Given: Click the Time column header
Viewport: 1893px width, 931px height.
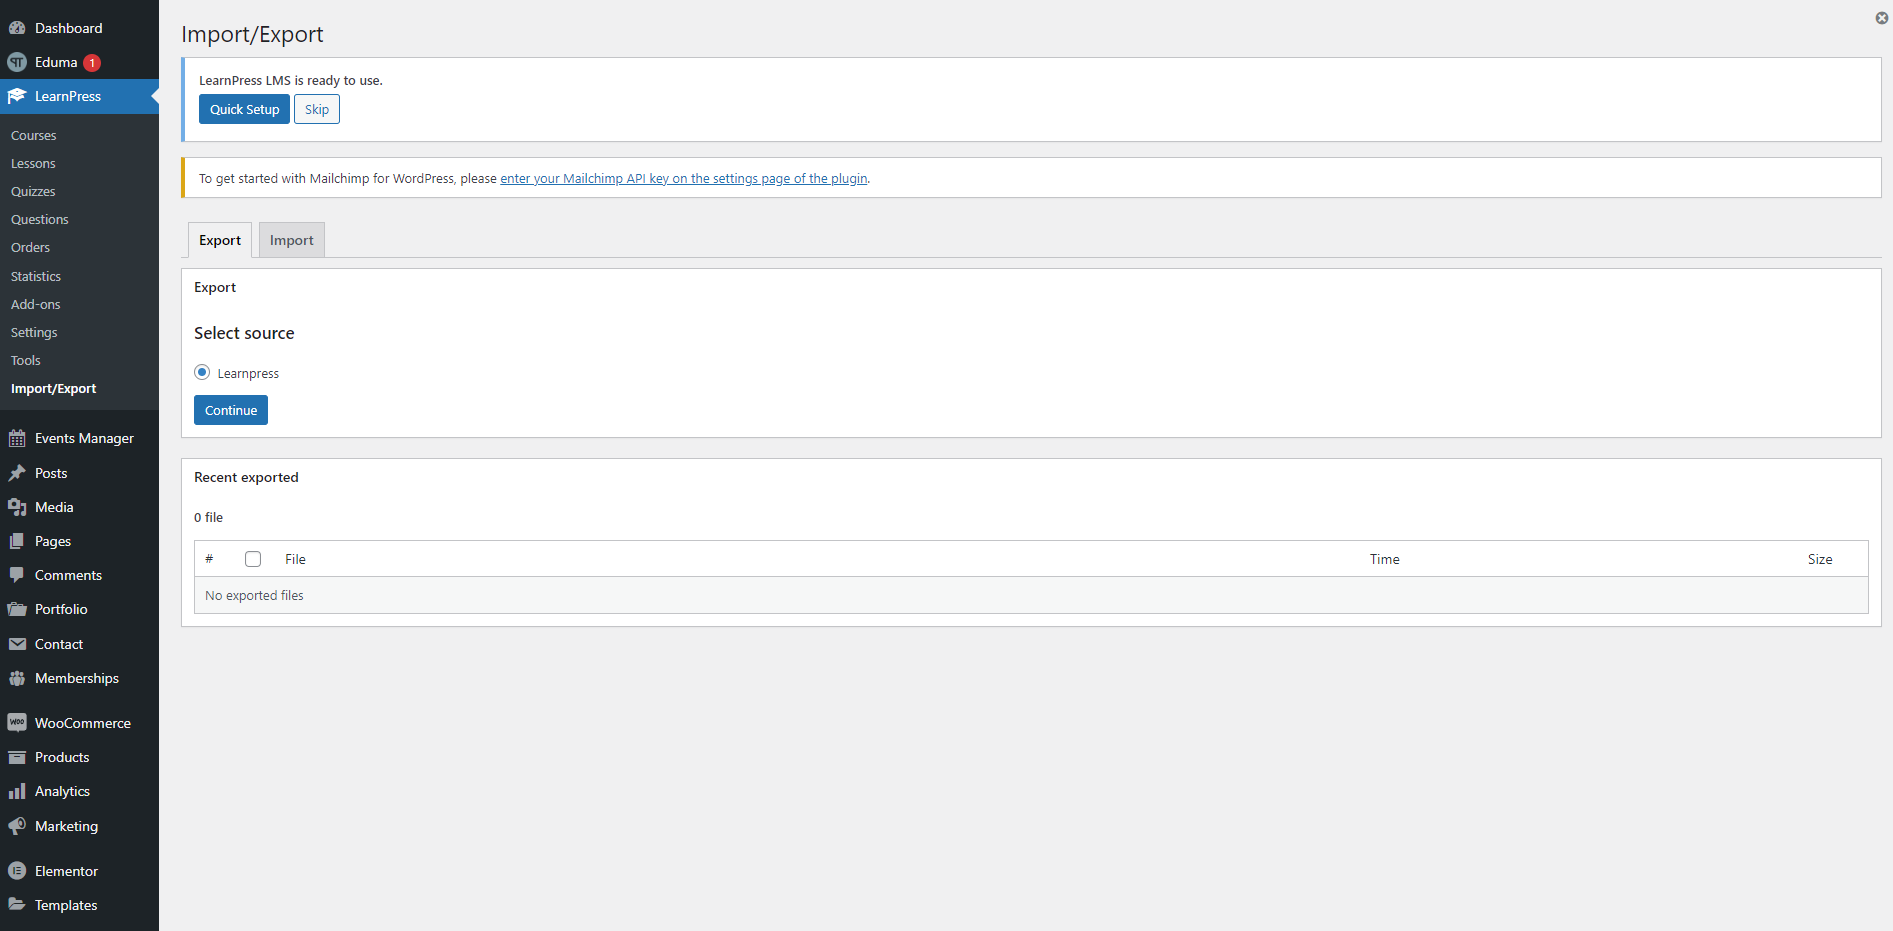Looking at the screenshot, I should point(1385,559).
